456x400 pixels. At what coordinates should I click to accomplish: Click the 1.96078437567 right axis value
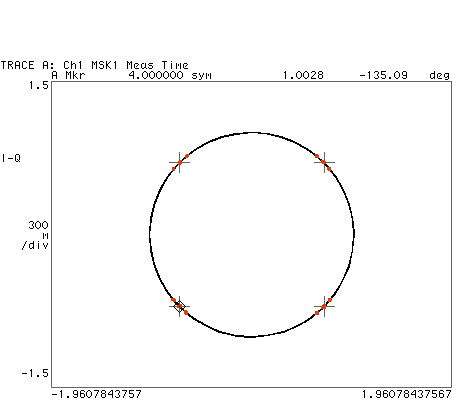click(407, 394)
